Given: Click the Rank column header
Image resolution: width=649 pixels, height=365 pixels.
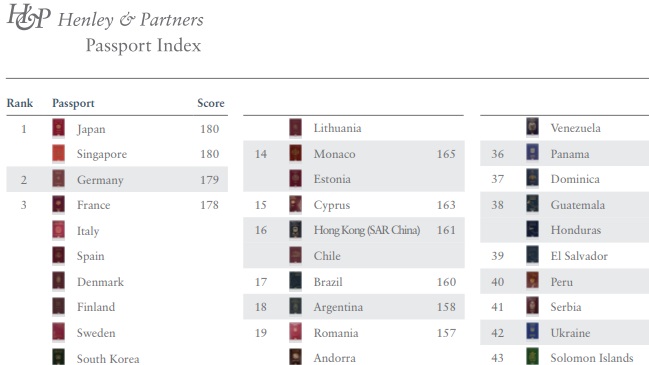Looking at the screenshot, I should click(19, 103).
